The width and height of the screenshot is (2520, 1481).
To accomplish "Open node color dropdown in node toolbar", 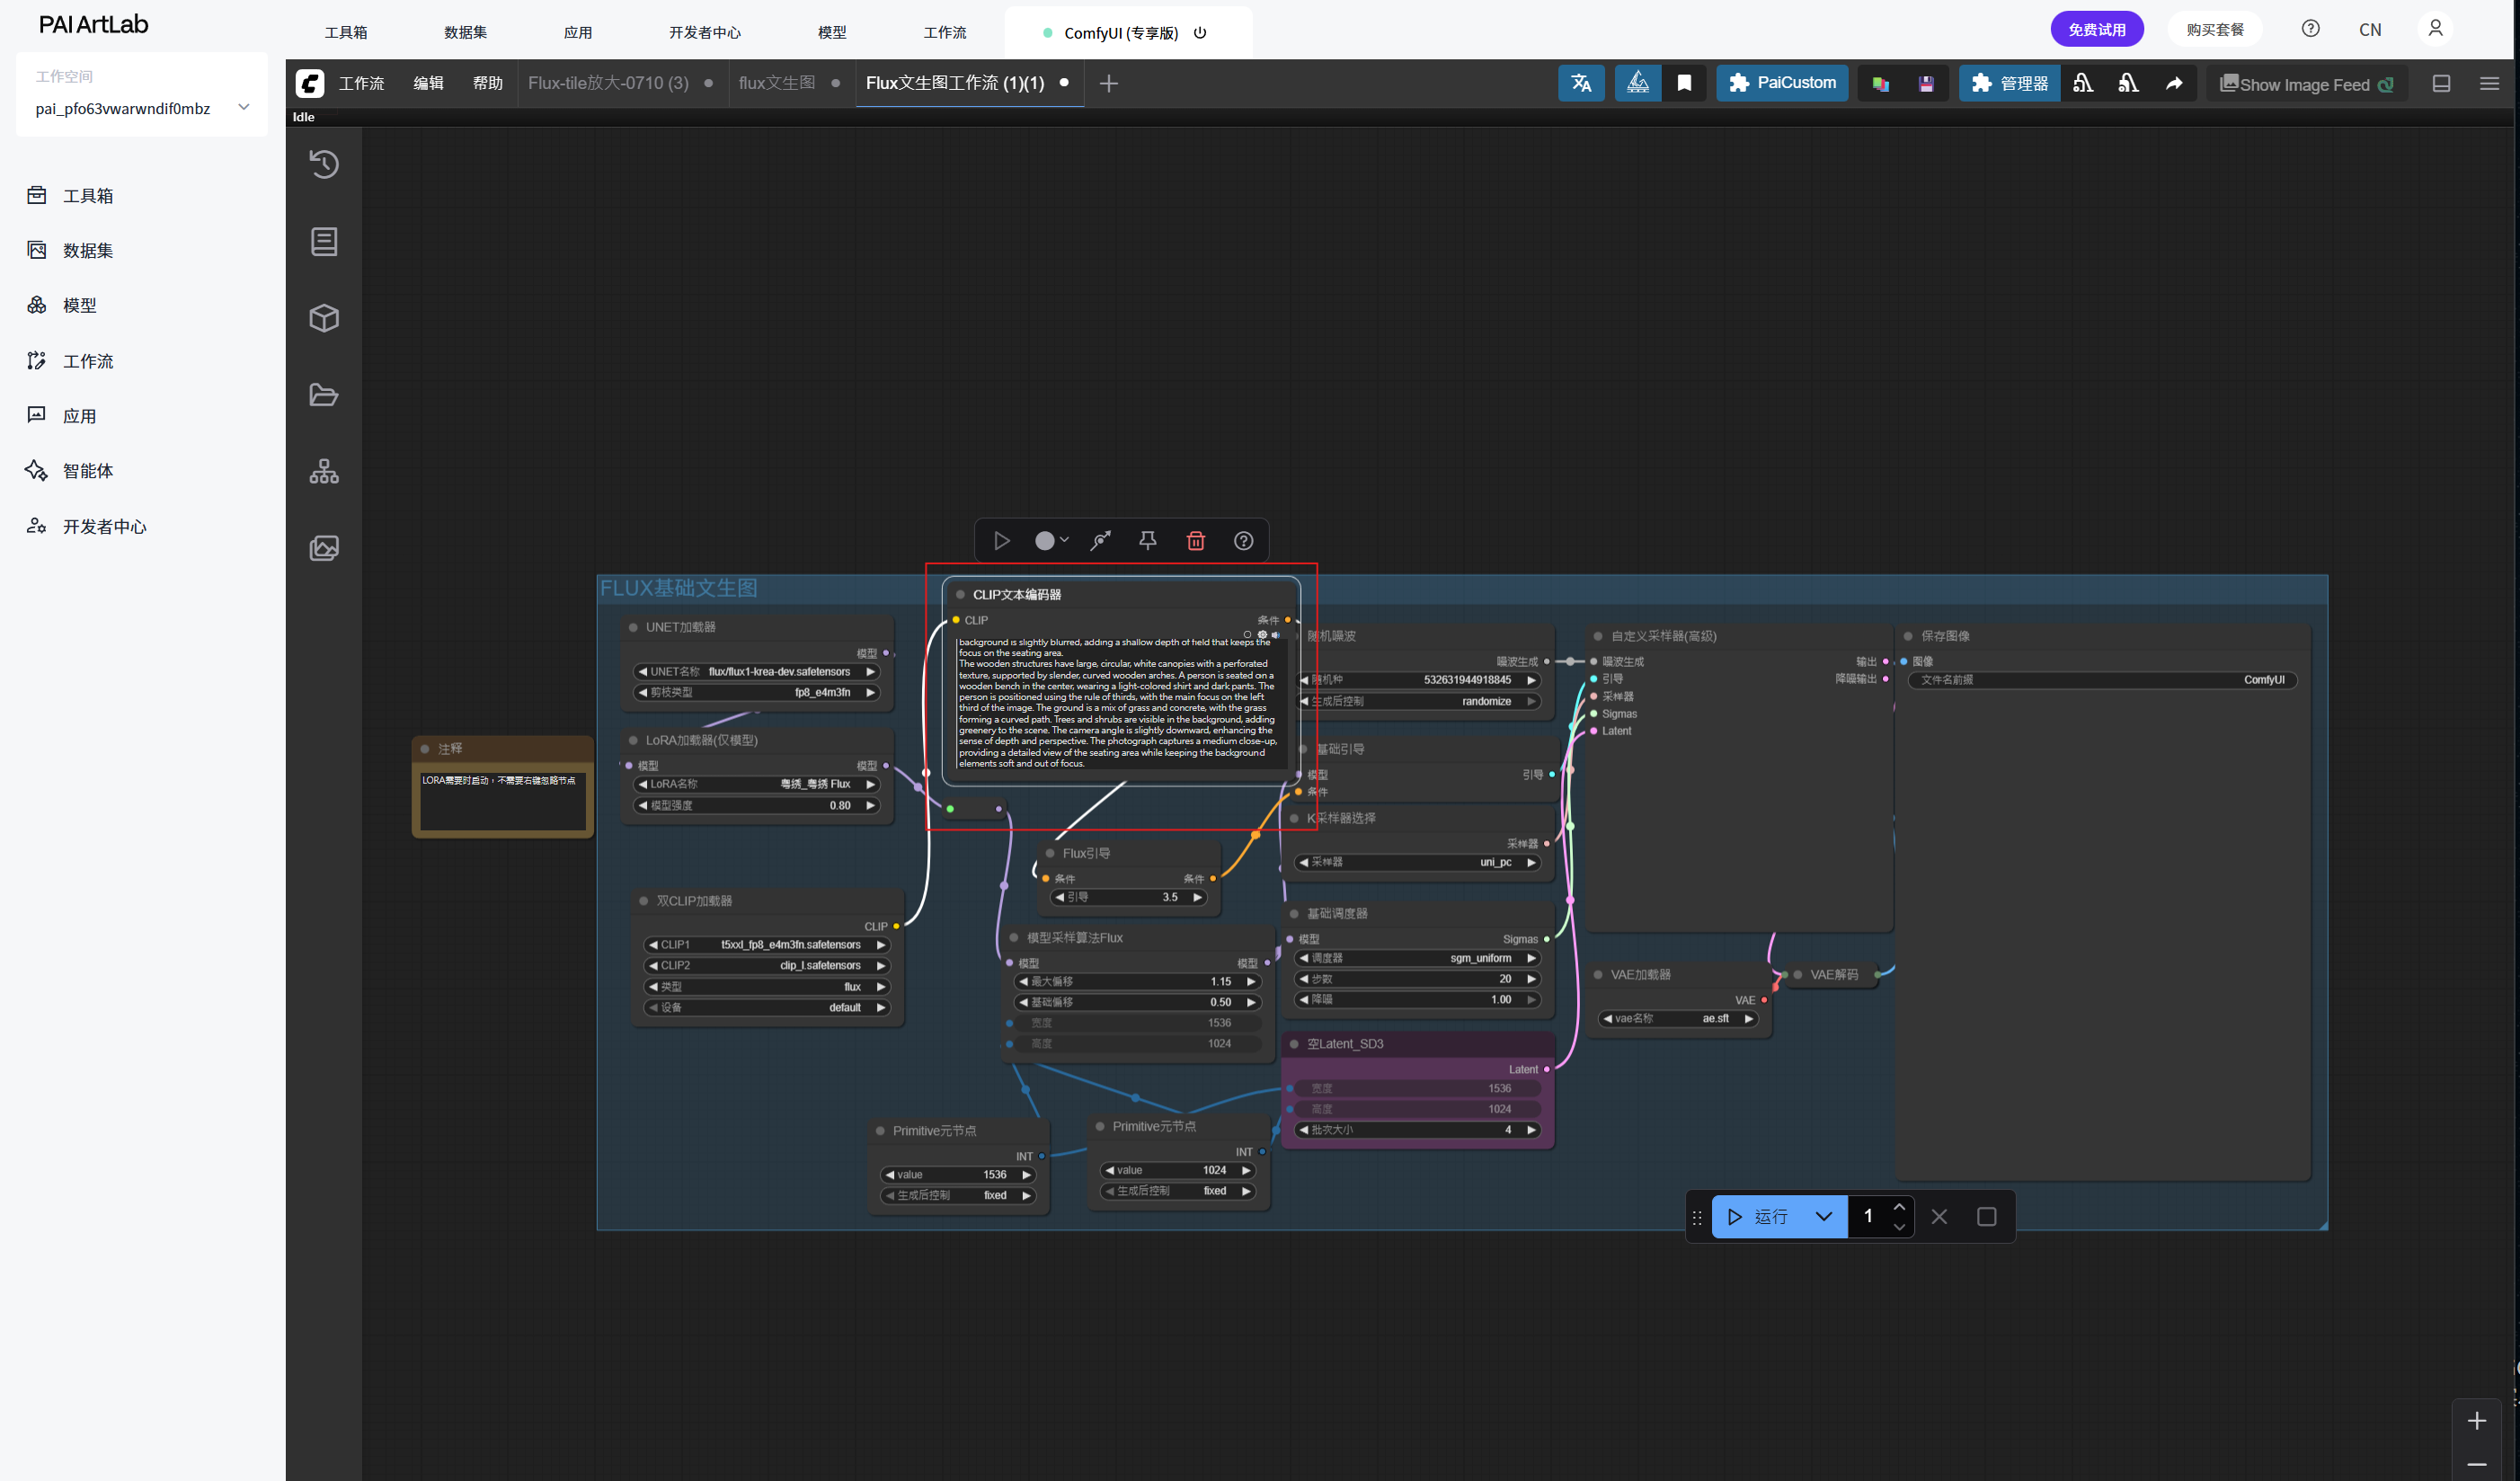I will 1051,541.
